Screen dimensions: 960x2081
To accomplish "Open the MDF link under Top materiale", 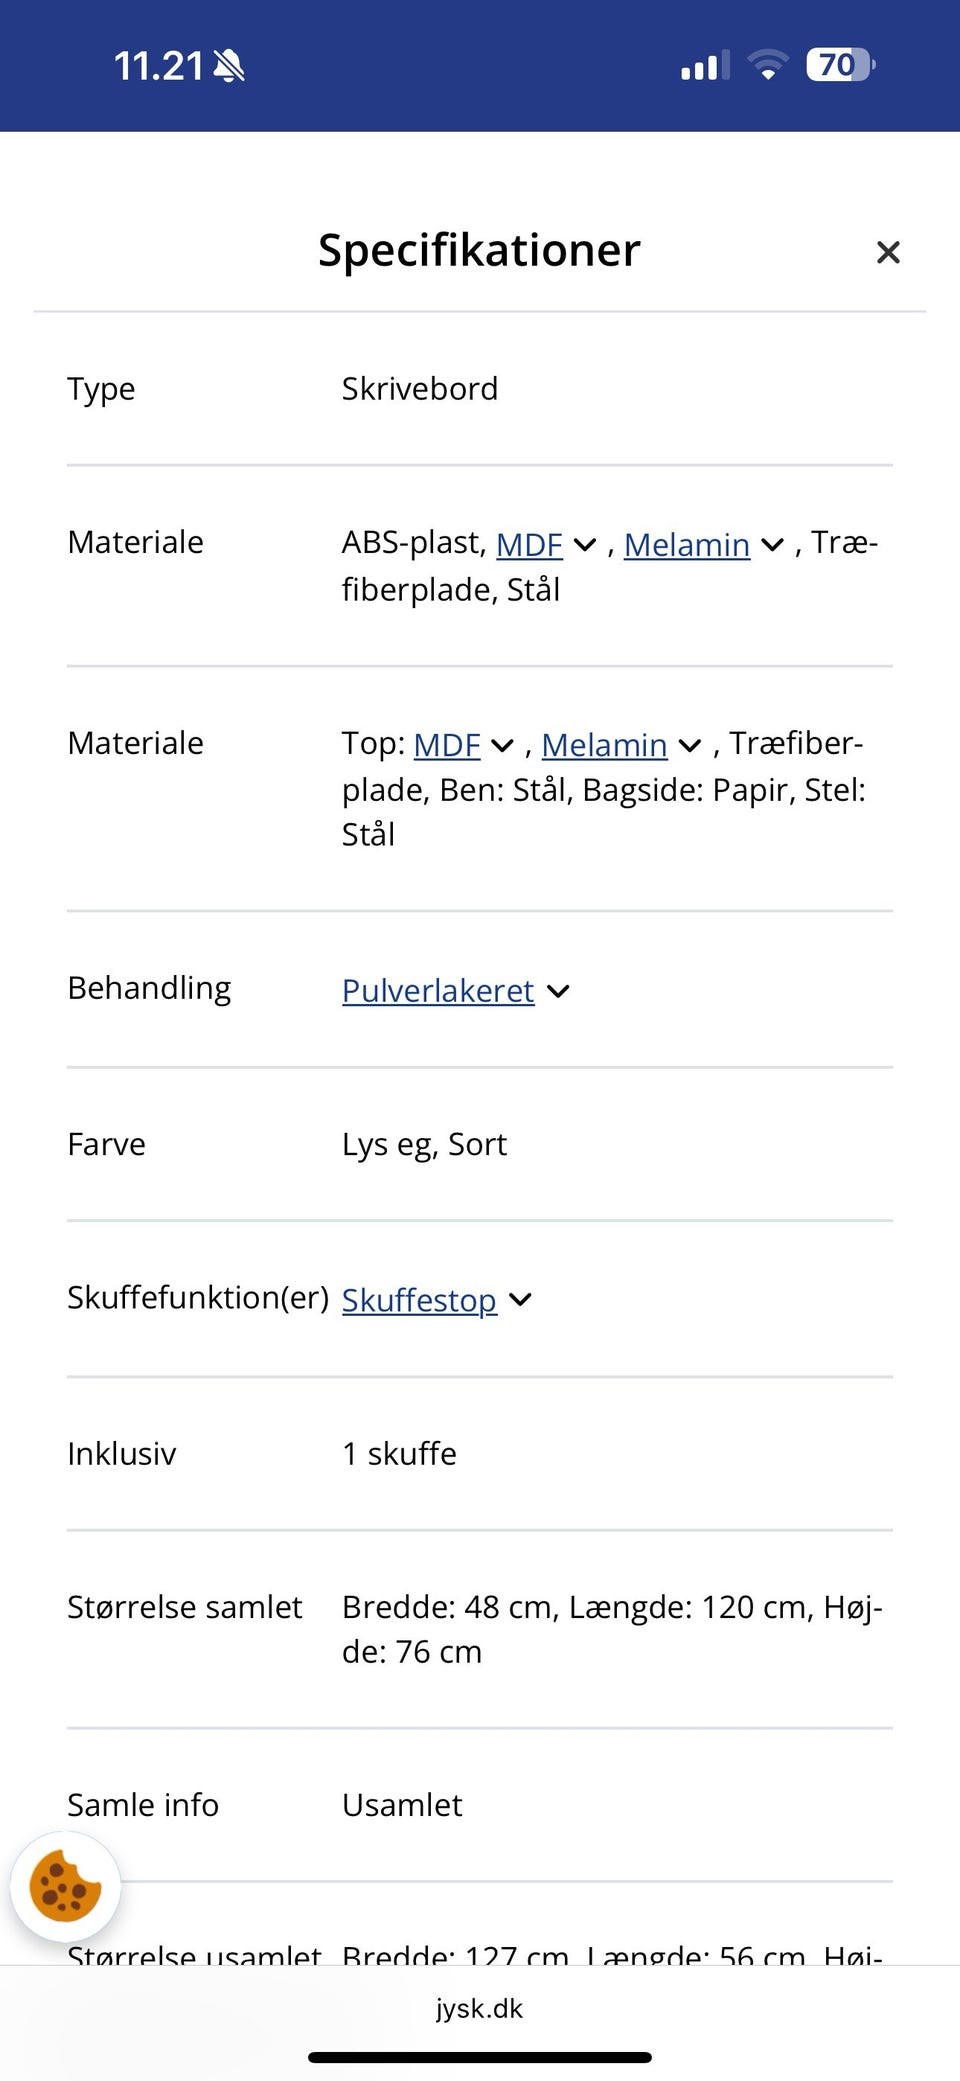I will [447, 745].
